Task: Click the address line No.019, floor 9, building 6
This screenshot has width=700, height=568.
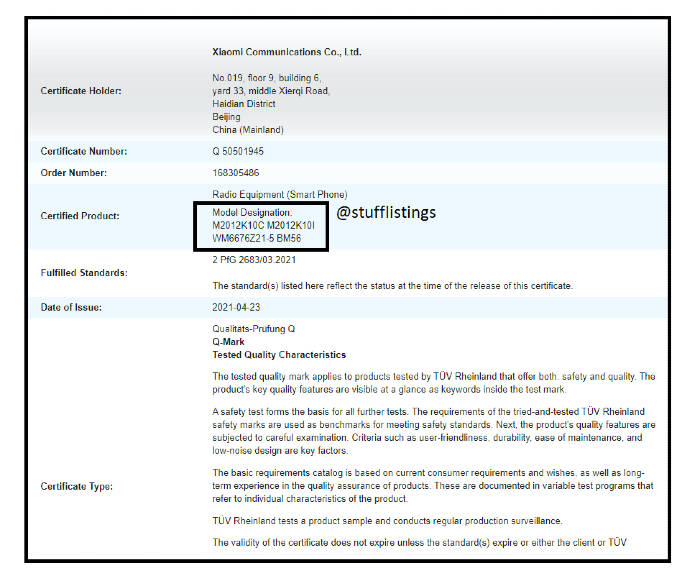Action: (x=267, y=78)
